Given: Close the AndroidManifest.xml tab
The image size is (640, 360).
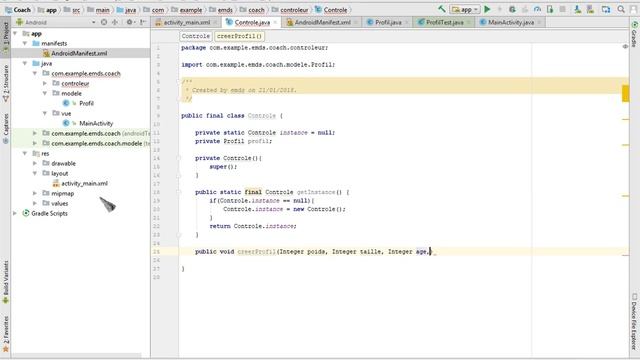Looking at the screenshot, I should tap(356, 22).
